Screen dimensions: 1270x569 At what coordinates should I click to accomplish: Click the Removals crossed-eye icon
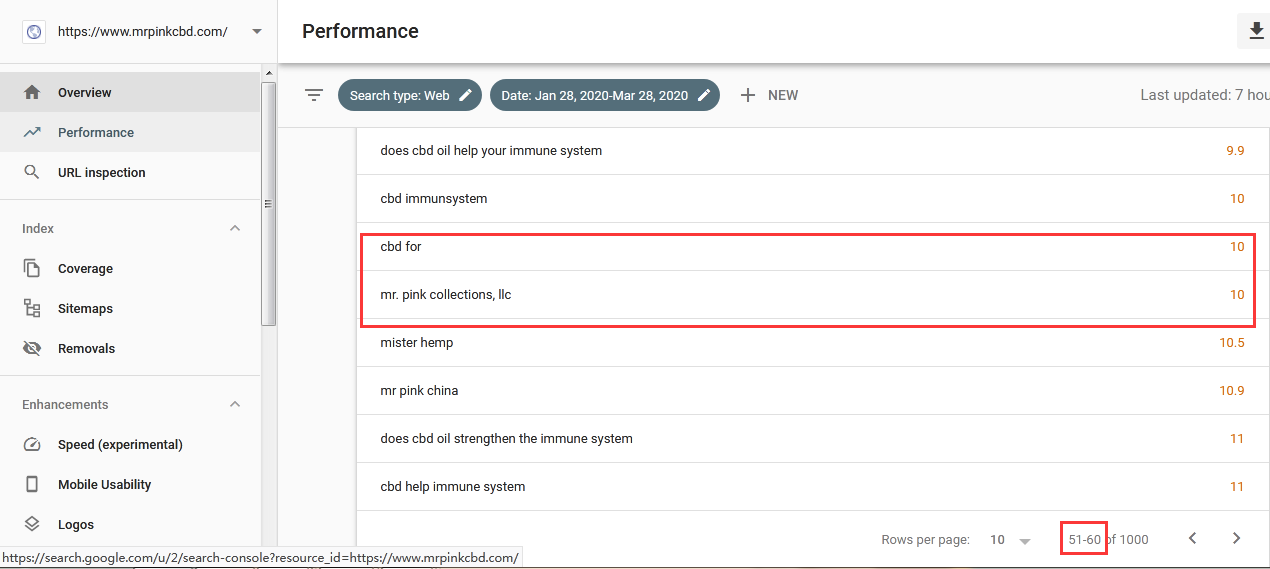(32, 348)
